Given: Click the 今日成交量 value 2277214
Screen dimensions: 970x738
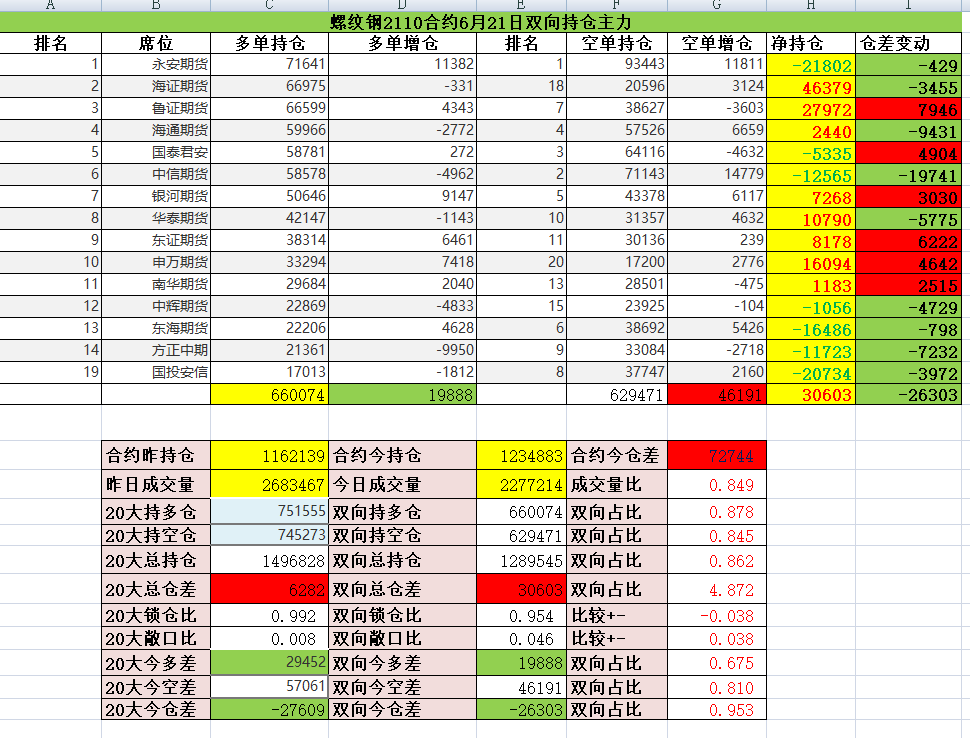Looking at the screenshot, I should pos(521,485).
